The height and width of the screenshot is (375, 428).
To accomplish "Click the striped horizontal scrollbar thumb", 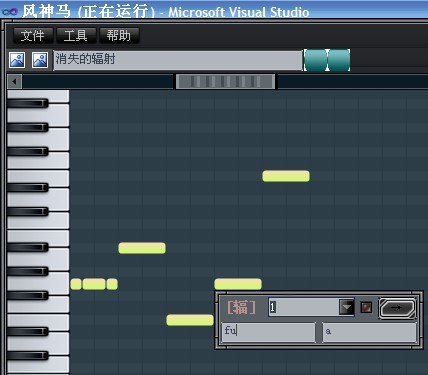I will tap(226, 82).
